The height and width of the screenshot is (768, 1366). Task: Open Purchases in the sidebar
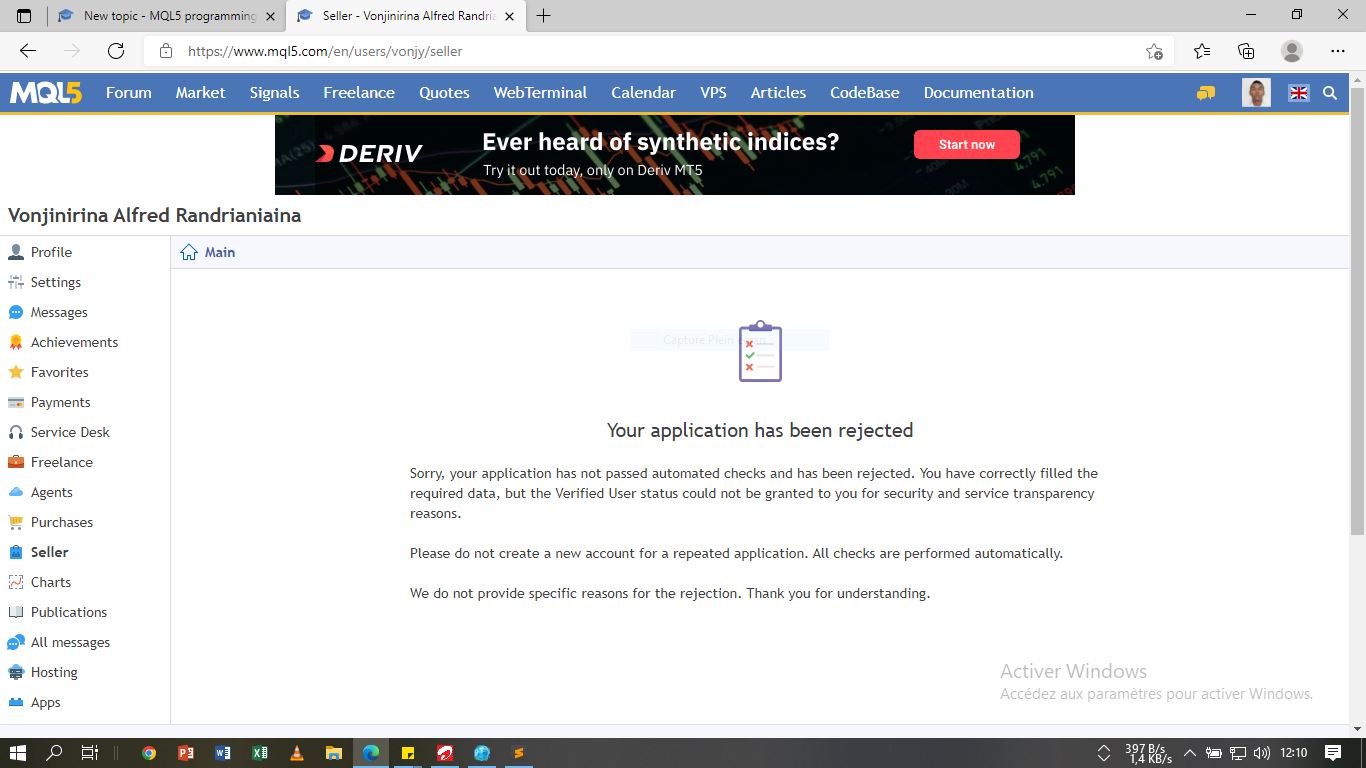pos(50,522)
